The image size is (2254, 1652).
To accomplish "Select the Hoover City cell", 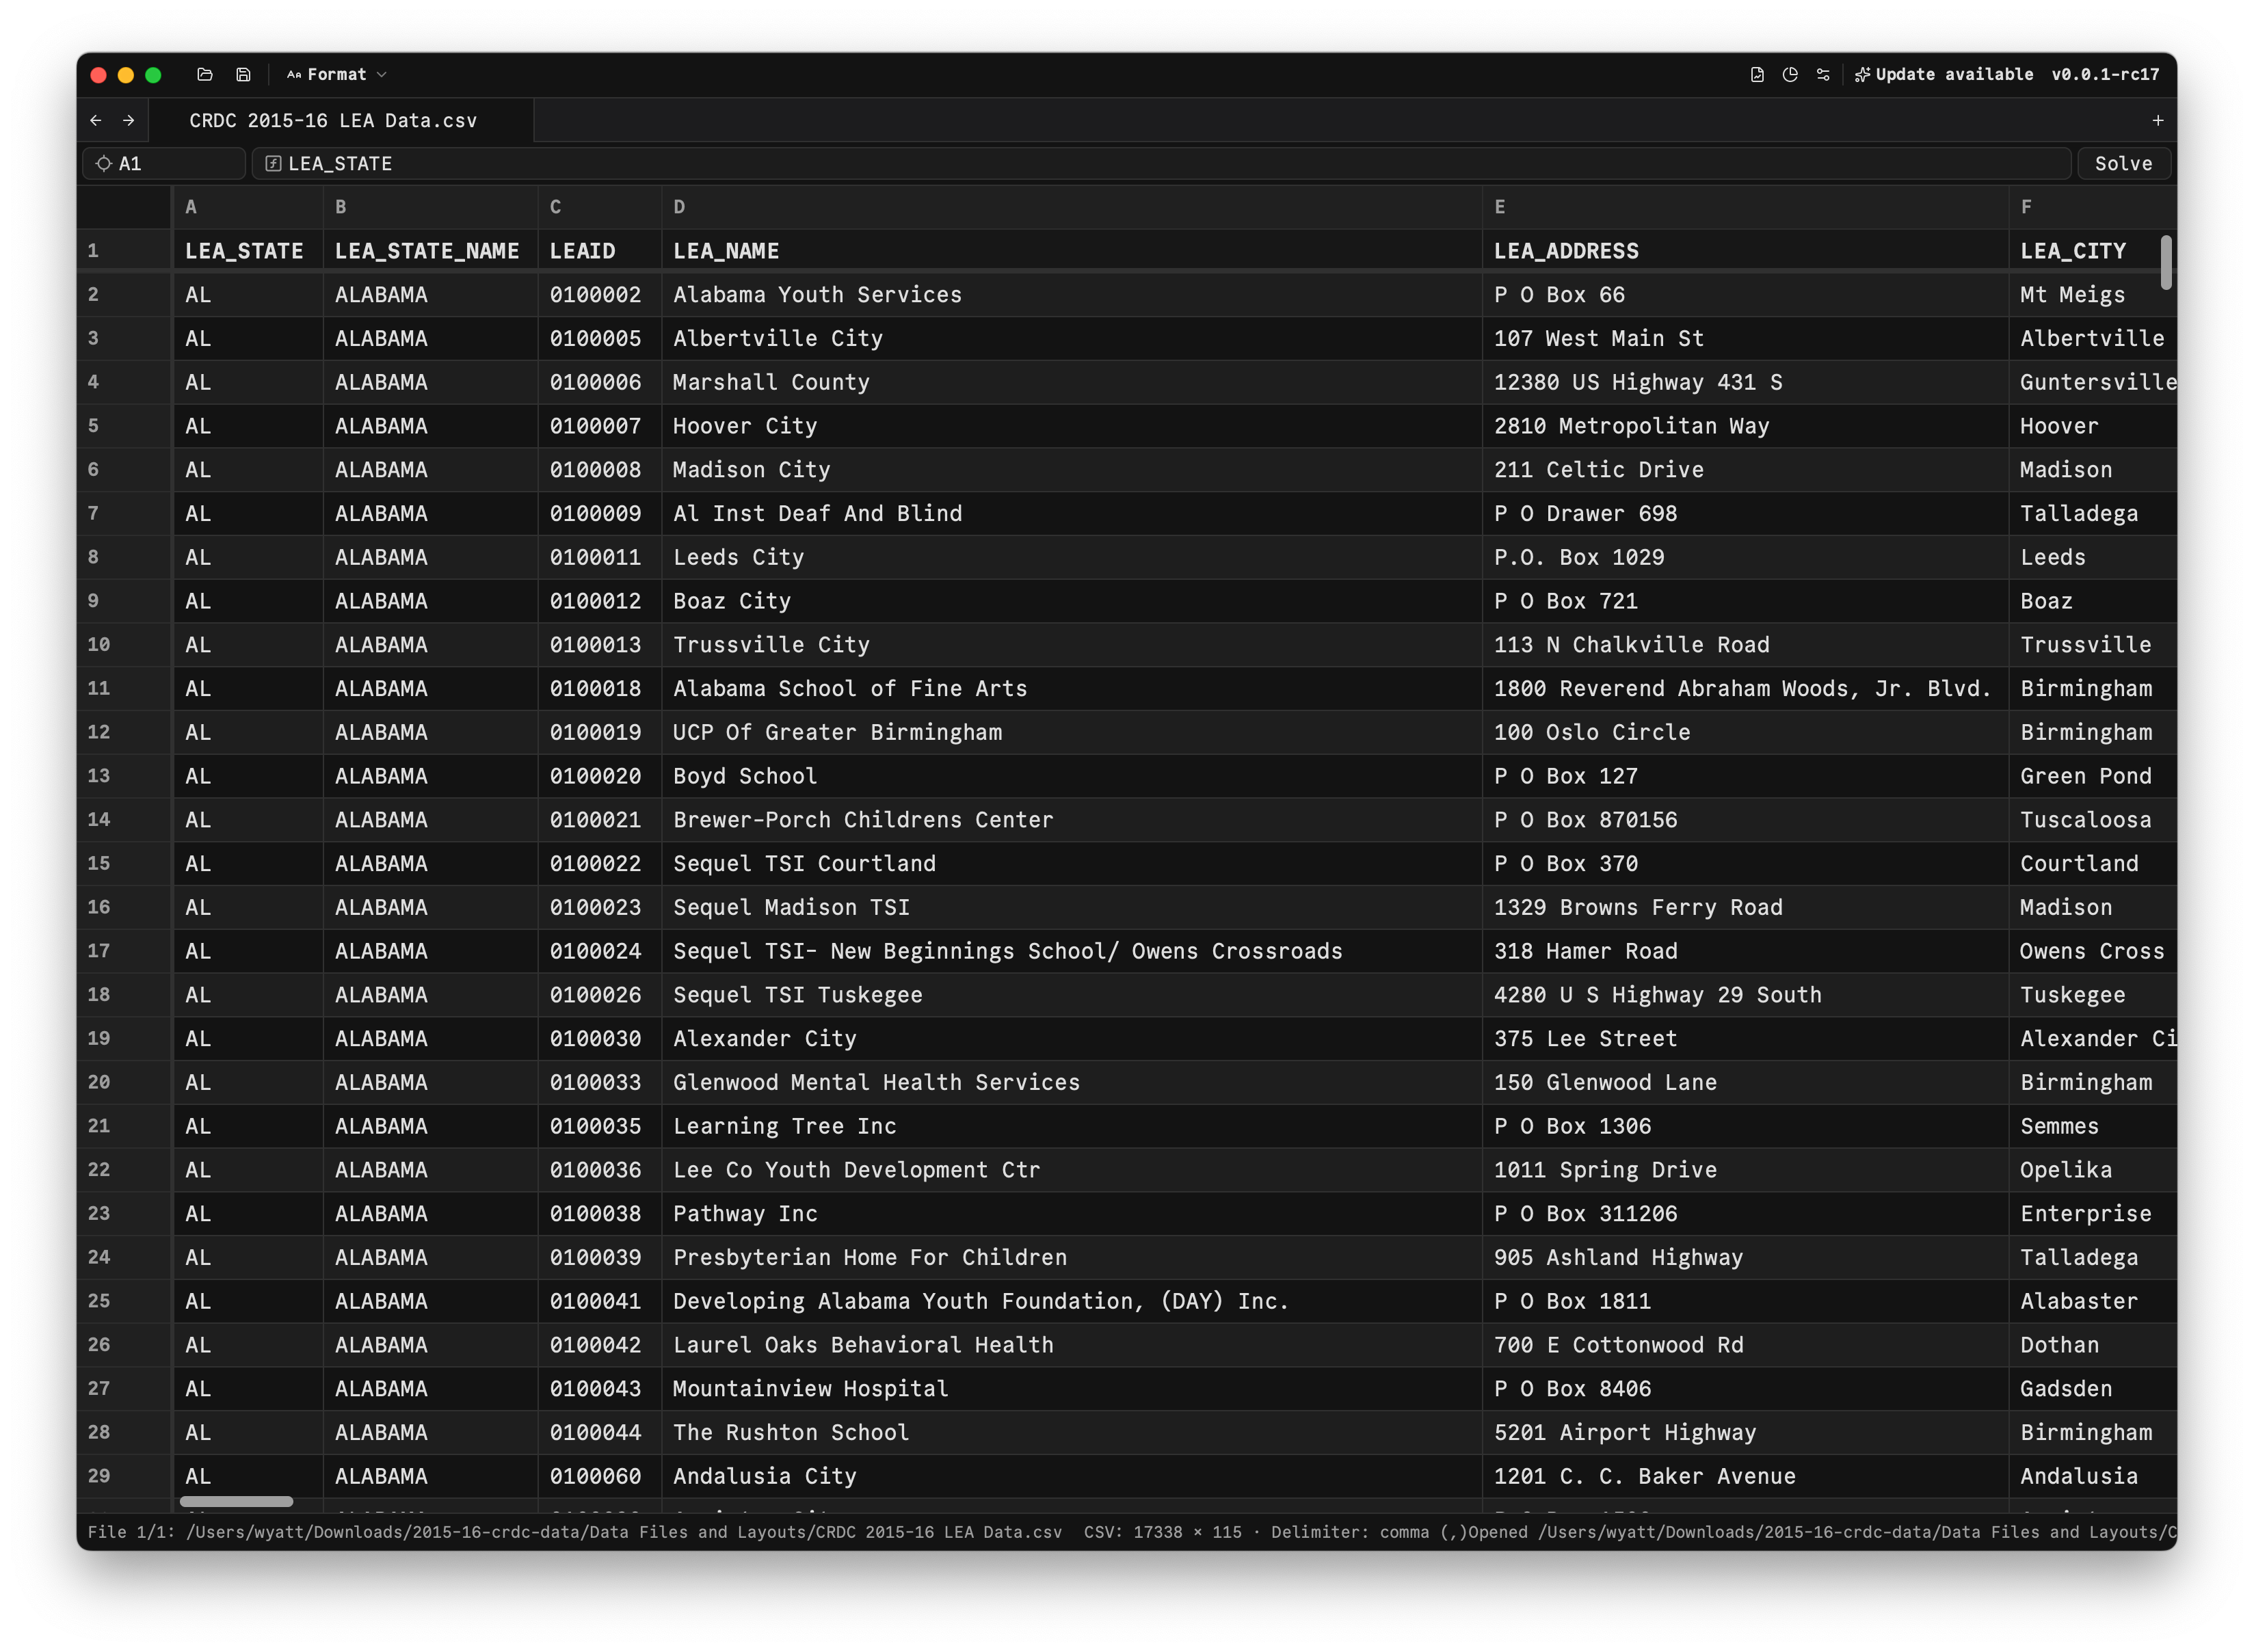I will 1071,426.
